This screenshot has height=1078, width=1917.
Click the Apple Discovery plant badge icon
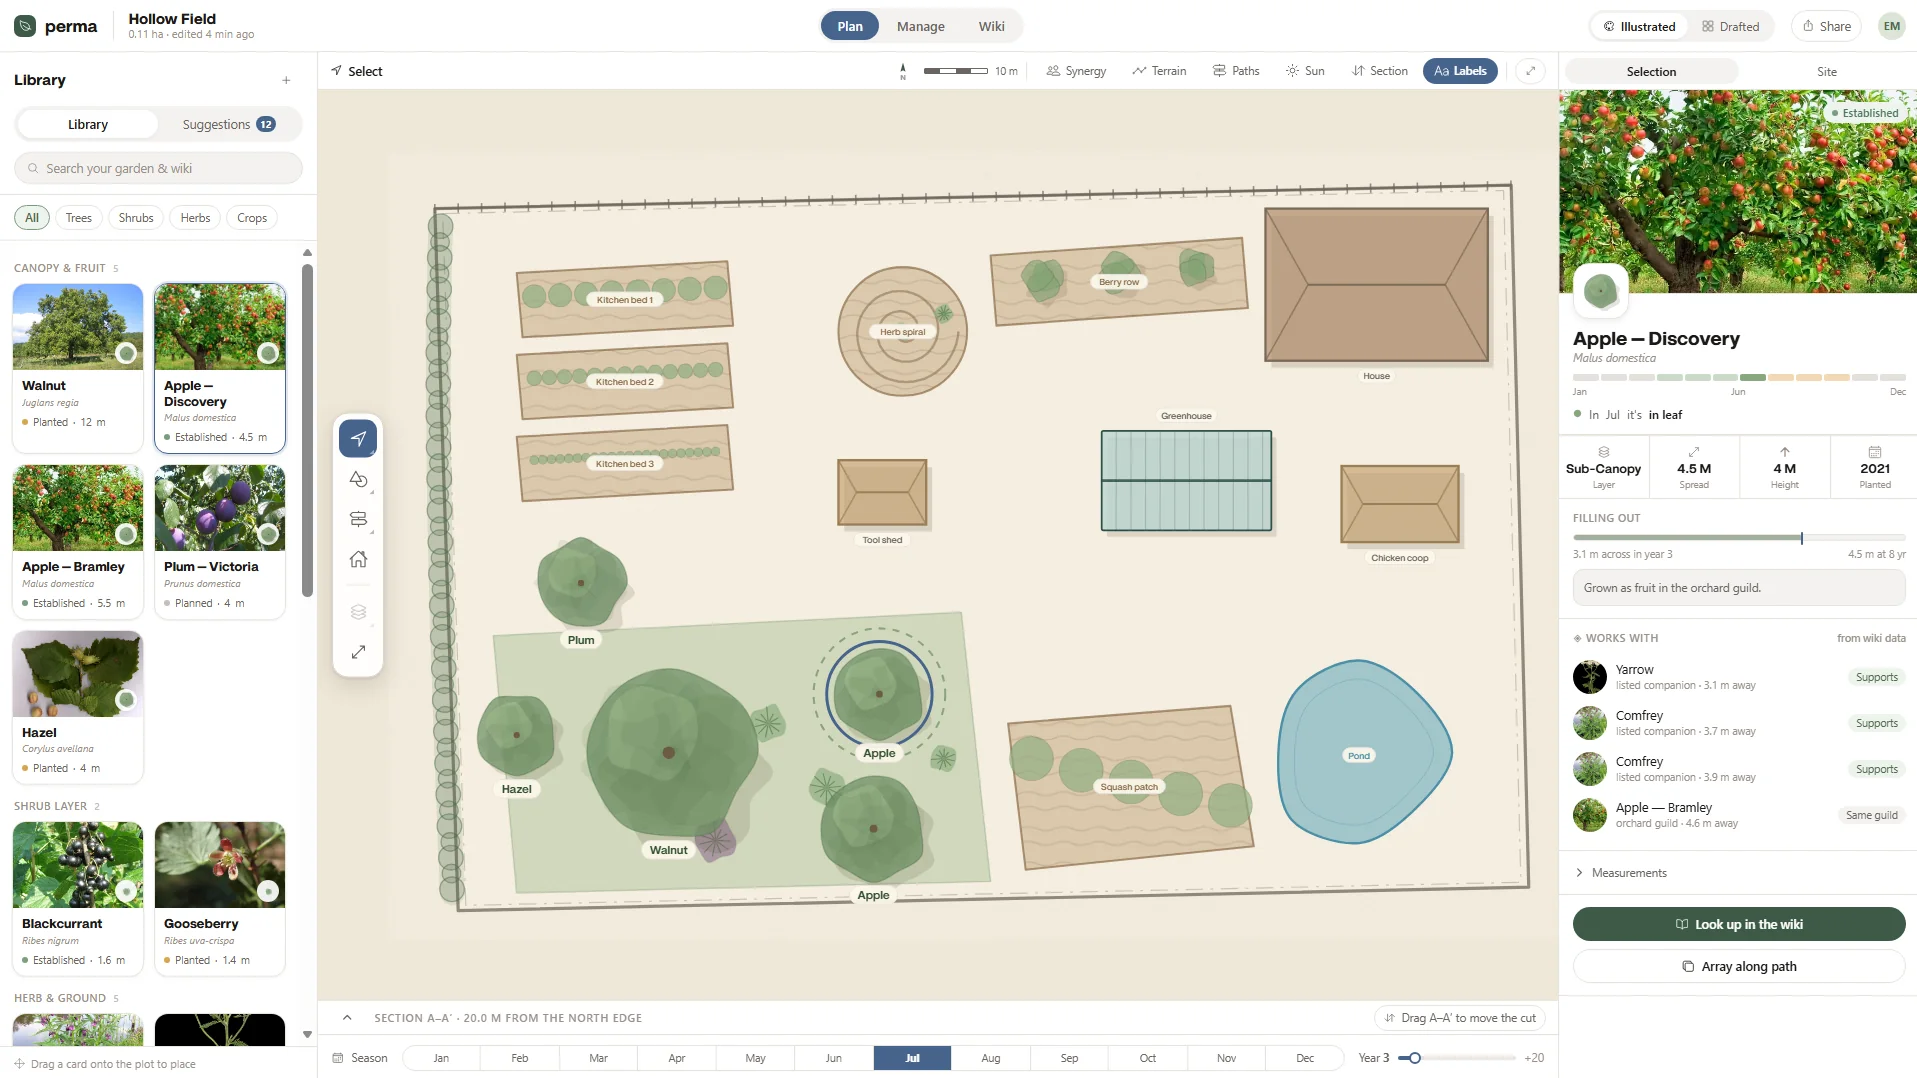pyautogui.click(x=1600, y=291)
